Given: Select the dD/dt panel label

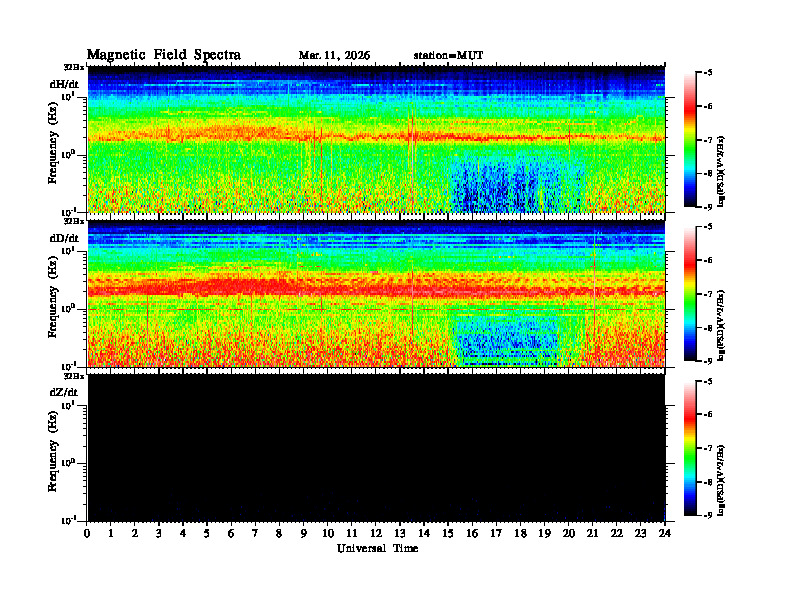Looking at the screenshot, I should point(64,238).
